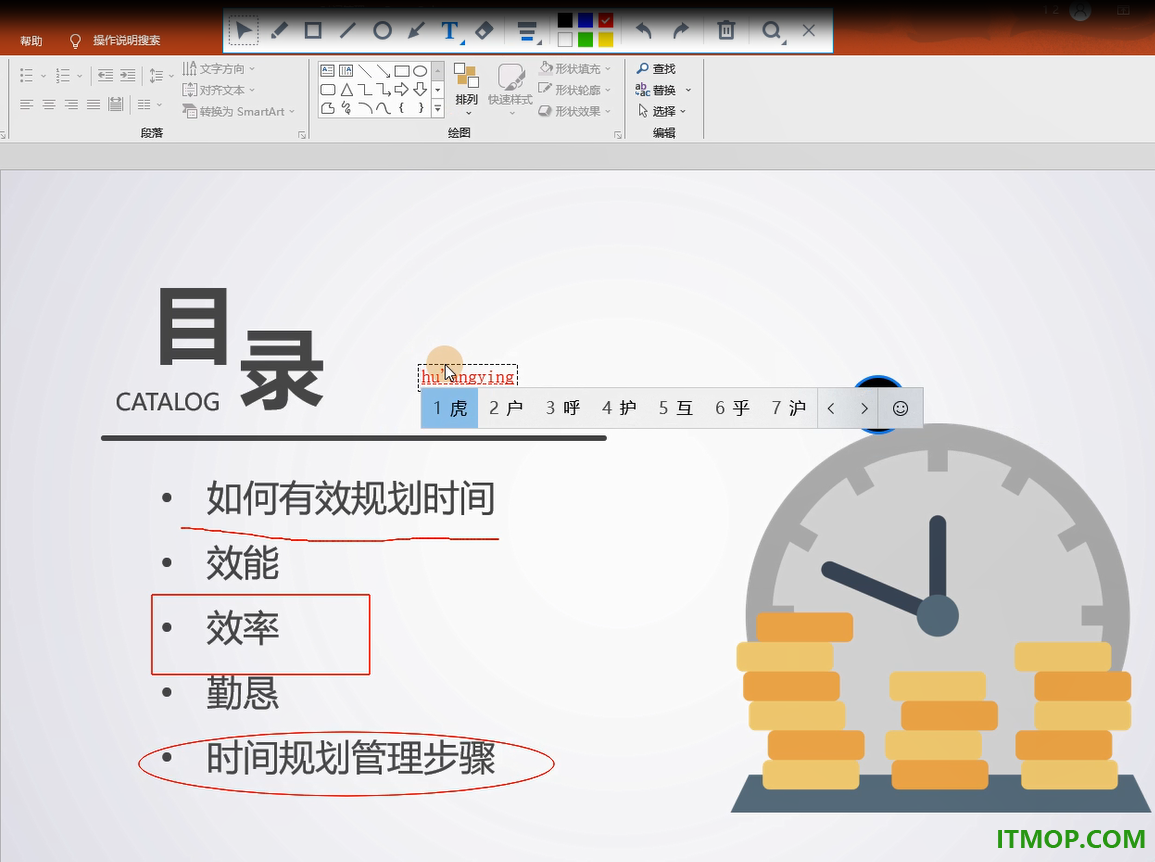Image resolution: width=1155 pixels, height=862 pixels.
Task: Show next page of IME candidates
Action: click(864, 408)
